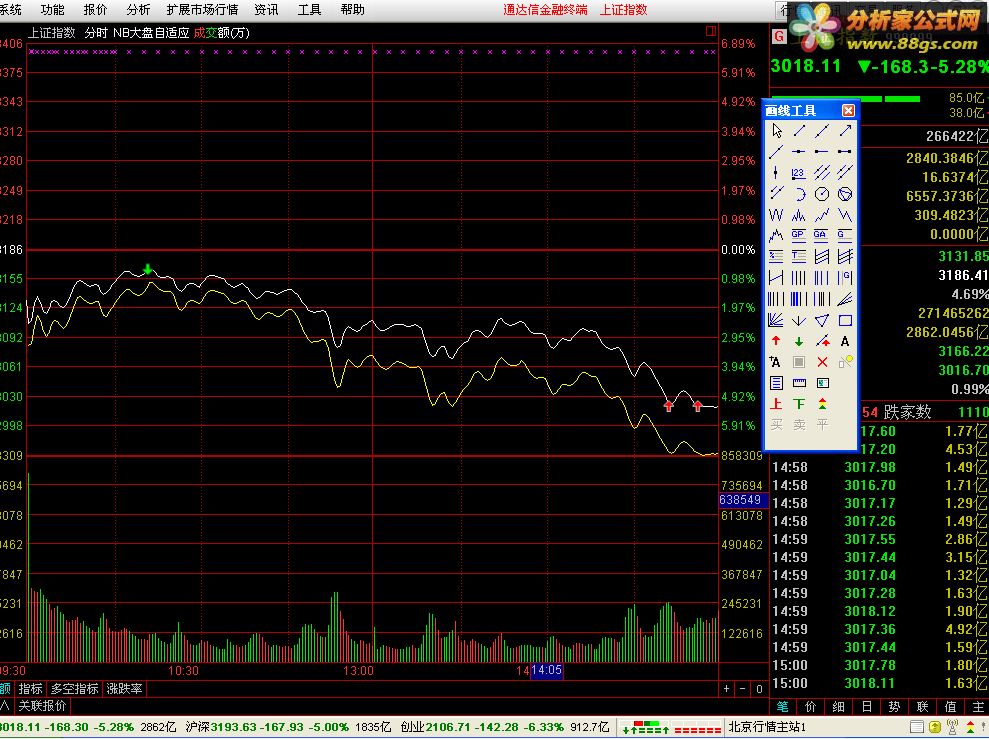Screen dimensions: 989x739
Task: Choose the triangle drawing tool
Action: [822, 321]
